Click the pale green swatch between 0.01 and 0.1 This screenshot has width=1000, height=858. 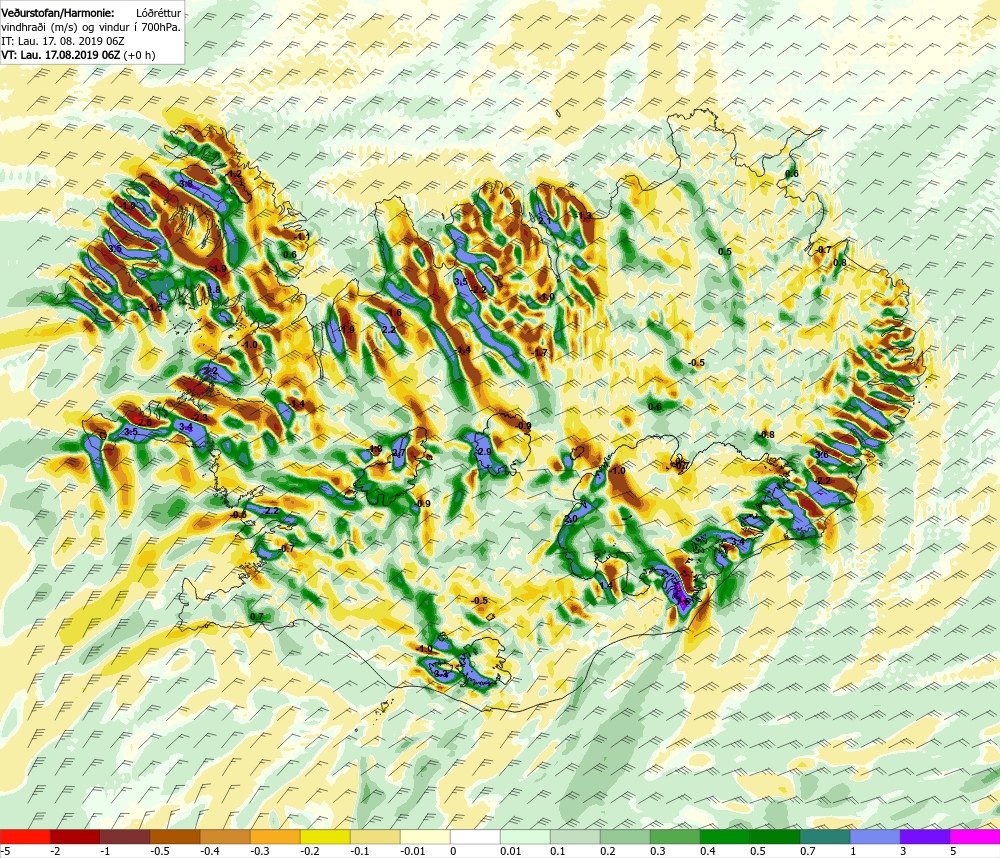pyautogui.click(x=525, y=836)
